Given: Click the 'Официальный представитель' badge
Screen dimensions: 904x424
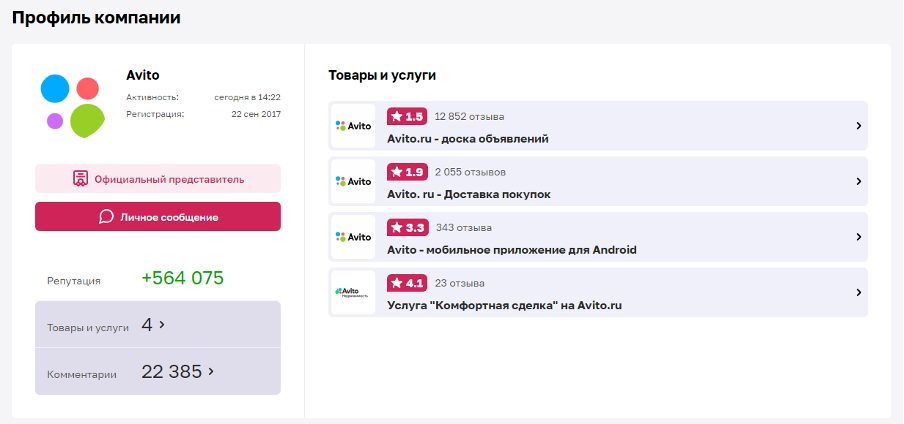Looking at the screenshot, I should pyautogui.click(x=158, y=179).
